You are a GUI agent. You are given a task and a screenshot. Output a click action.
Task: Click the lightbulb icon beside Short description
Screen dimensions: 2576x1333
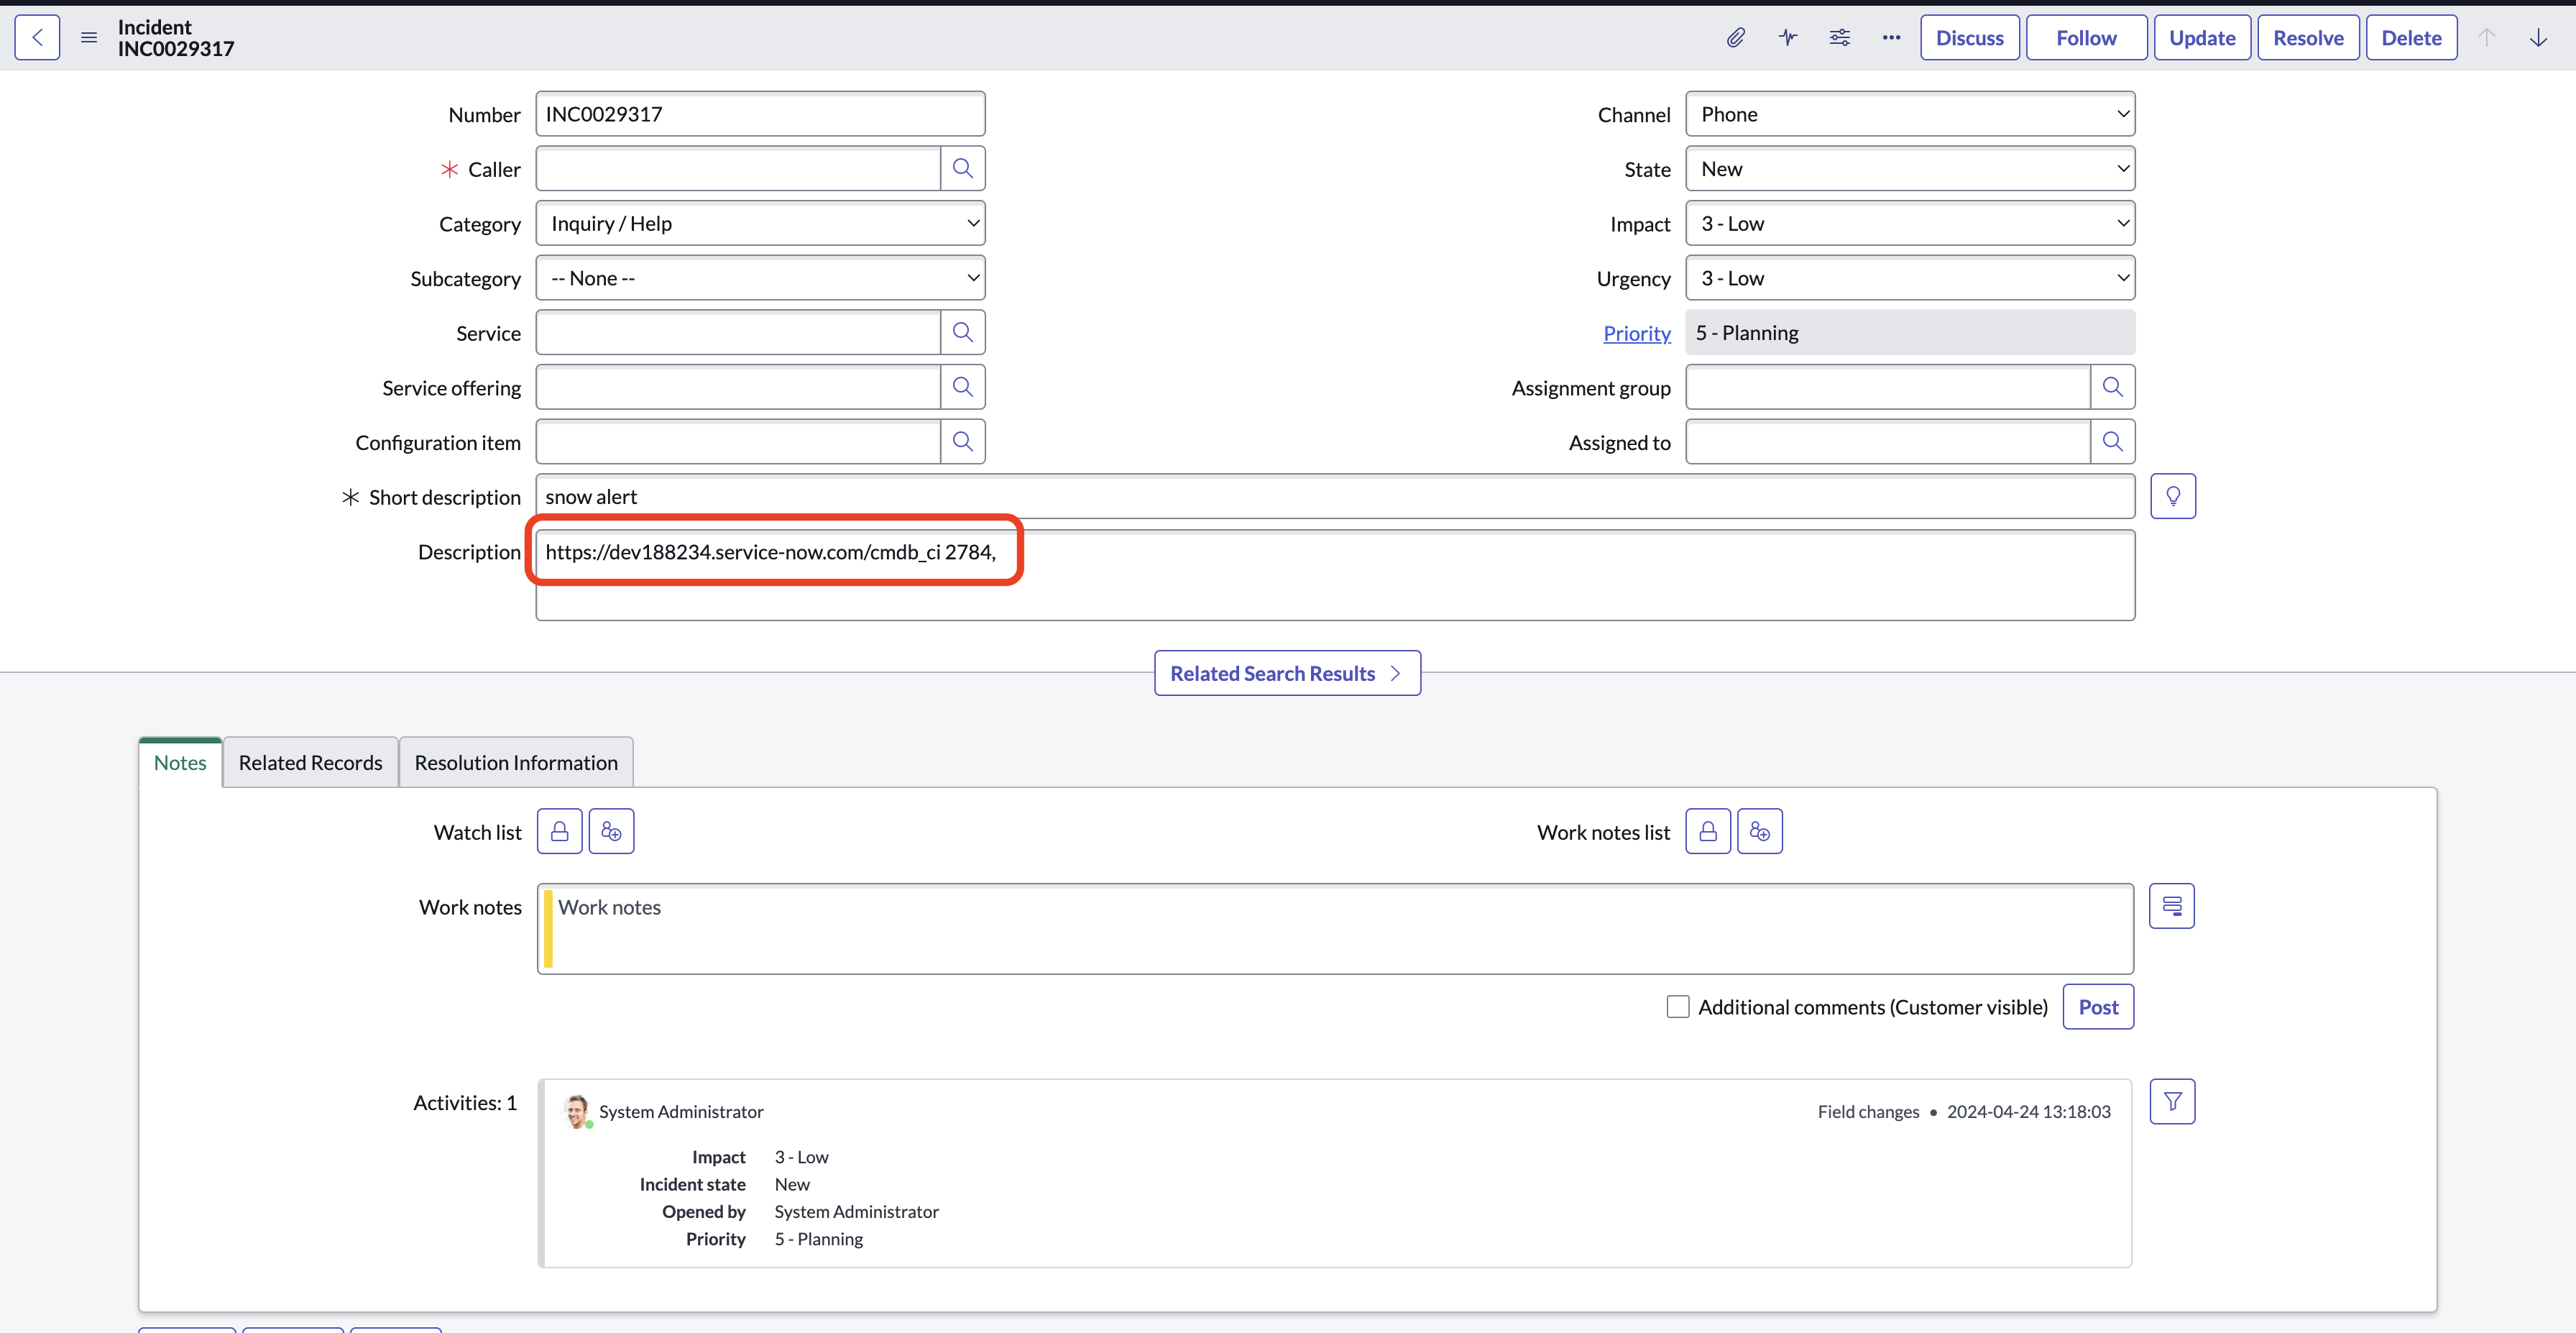point(2172,495)
